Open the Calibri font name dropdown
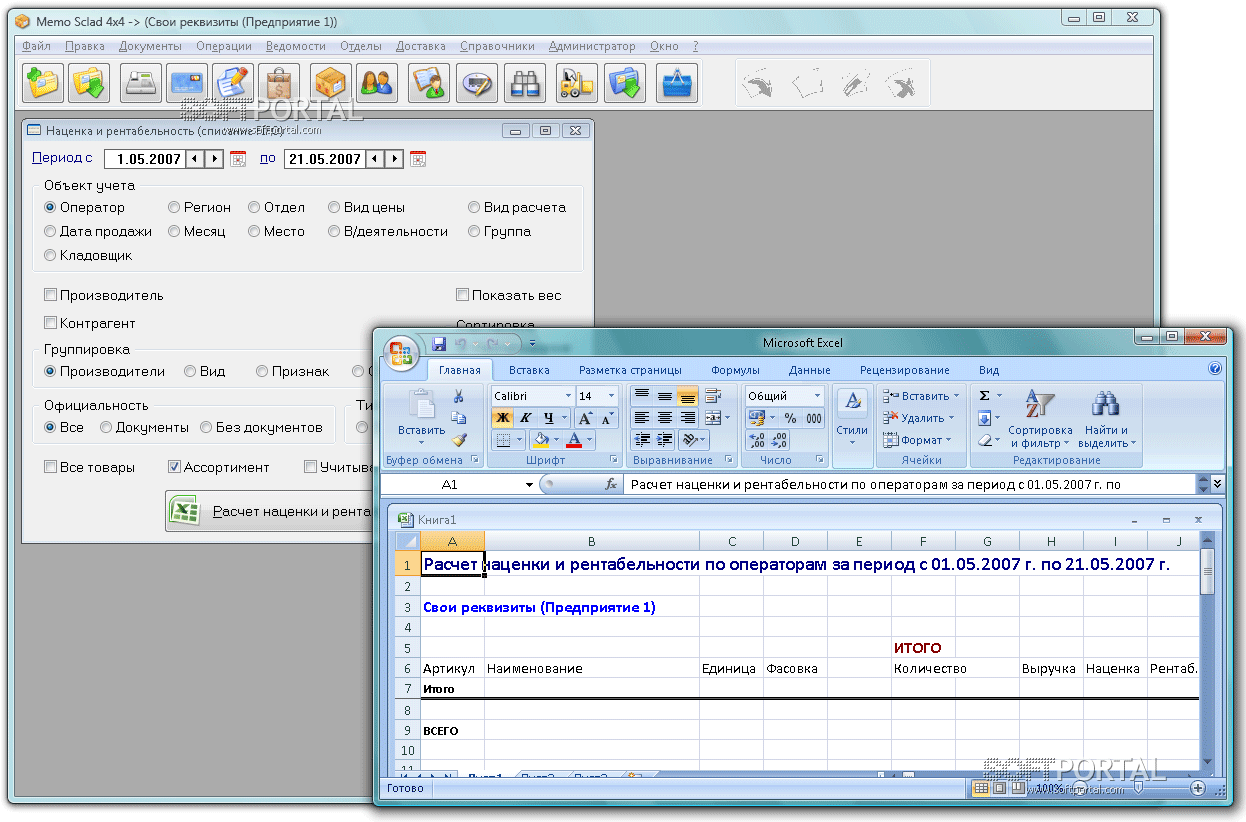 (x=569, y=396)
